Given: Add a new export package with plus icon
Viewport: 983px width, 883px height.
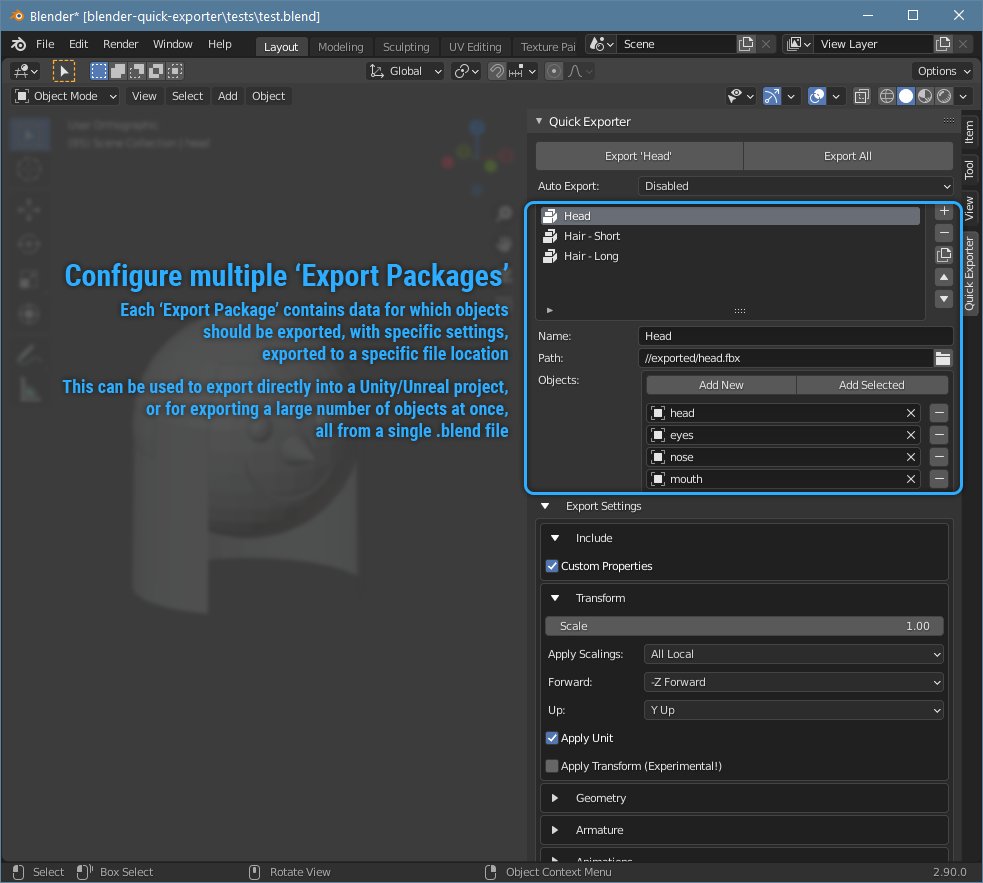Looking at the screenshot, I should (x=944, y=211).
